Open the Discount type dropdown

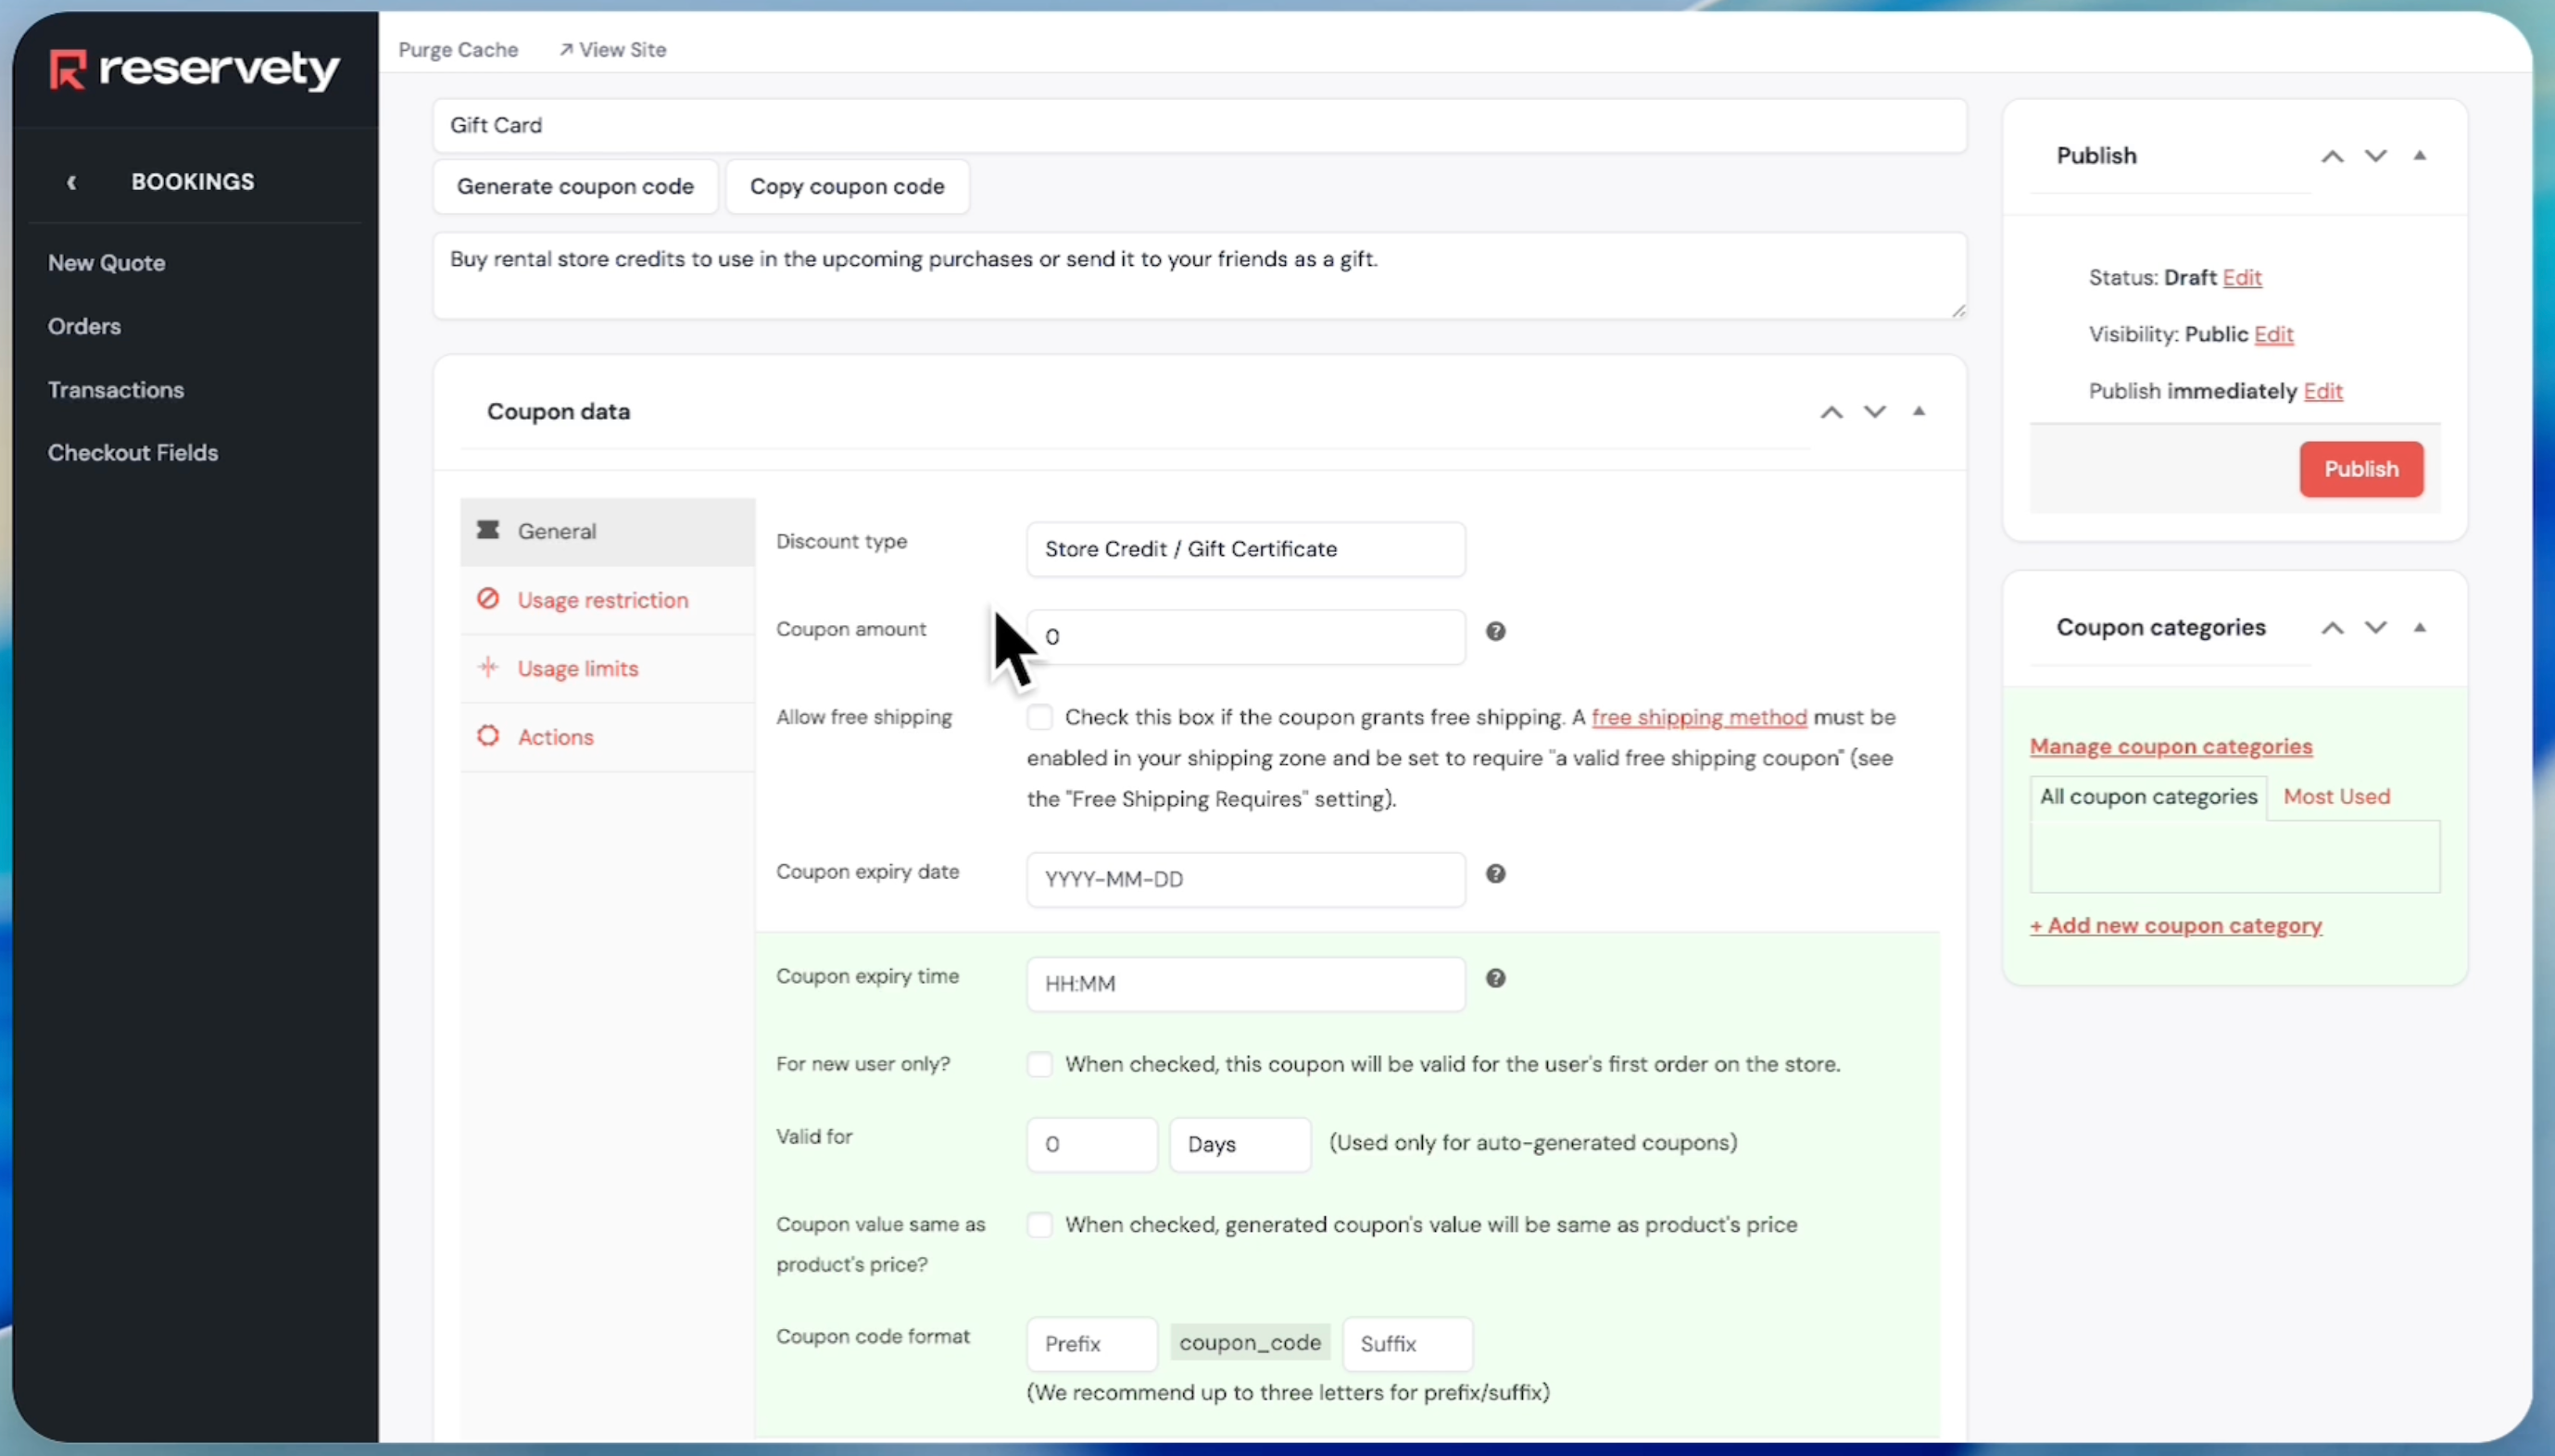pyautogui.click(x=1245, y=549)
